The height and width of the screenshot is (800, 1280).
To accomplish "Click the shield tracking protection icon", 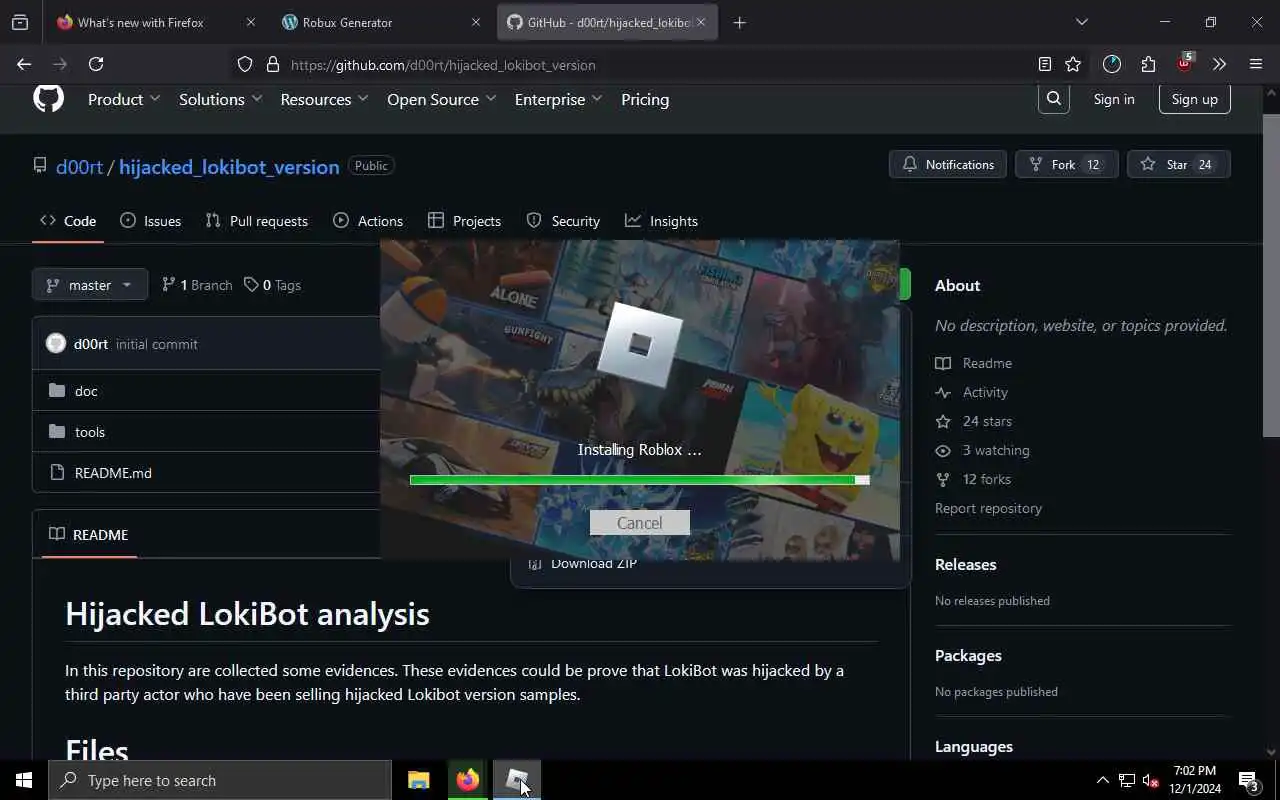I will (x=245, y=65).
